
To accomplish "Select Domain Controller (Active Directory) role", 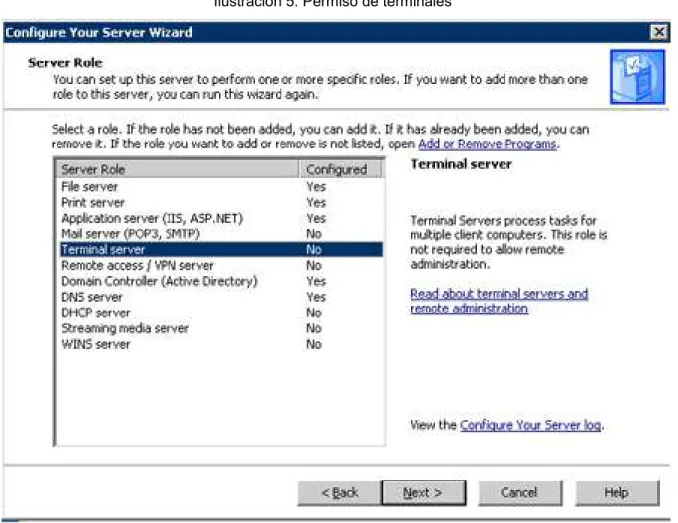I will 221,281.
